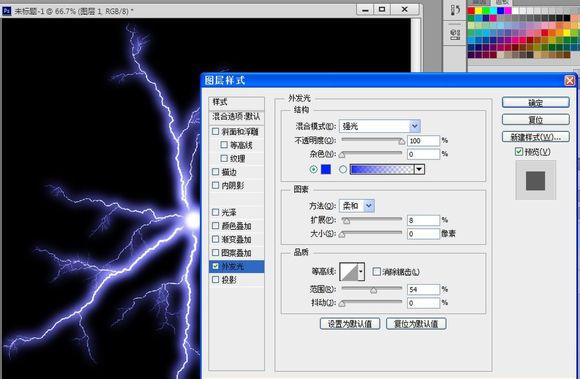Viewport: 580px width, 379px height.
Task: Click the Photoshop Ps document icon
Action: 6,11
